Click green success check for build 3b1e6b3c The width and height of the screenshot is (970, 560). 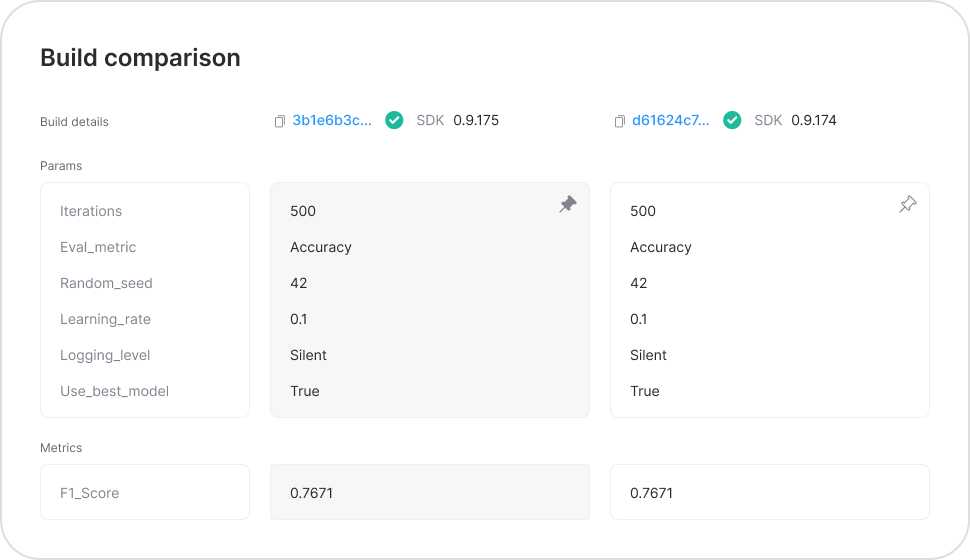pos(394,120)
